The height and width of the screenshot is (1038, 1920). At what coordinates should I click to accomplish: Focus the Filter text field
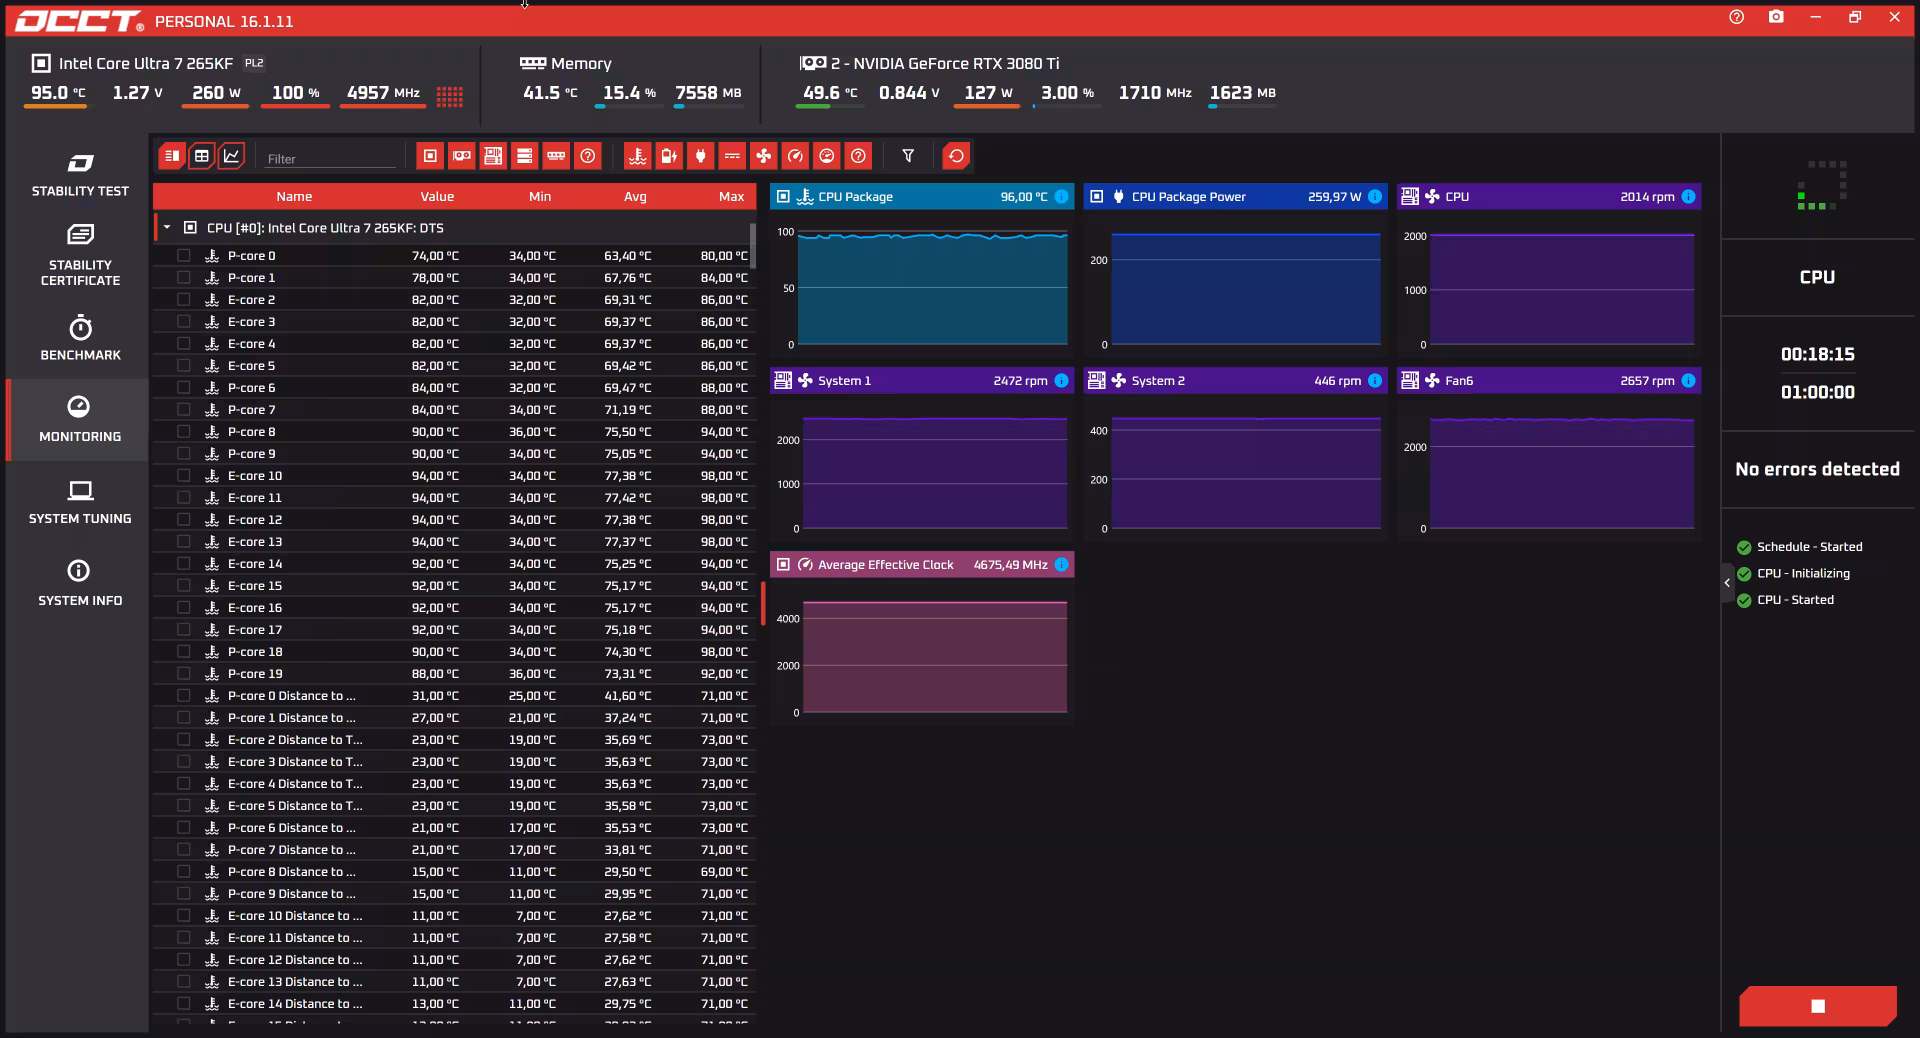[x=330, y=158]
